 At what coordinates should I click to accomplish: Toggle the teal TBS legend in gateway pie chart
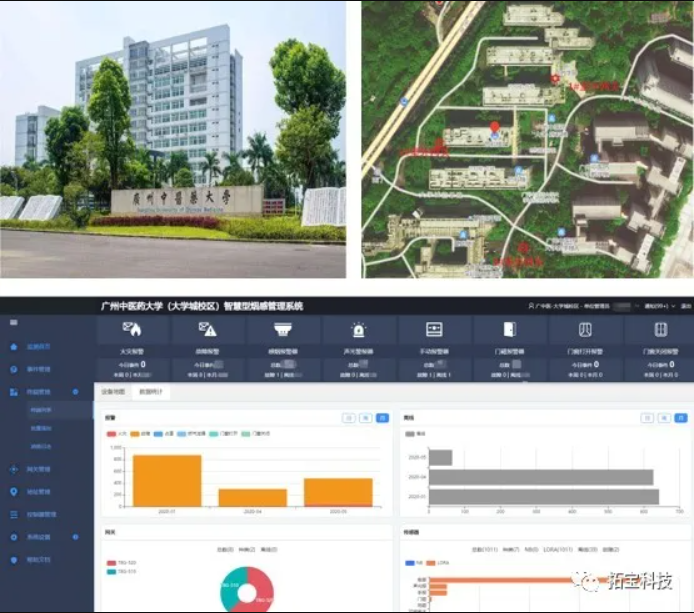110,572
